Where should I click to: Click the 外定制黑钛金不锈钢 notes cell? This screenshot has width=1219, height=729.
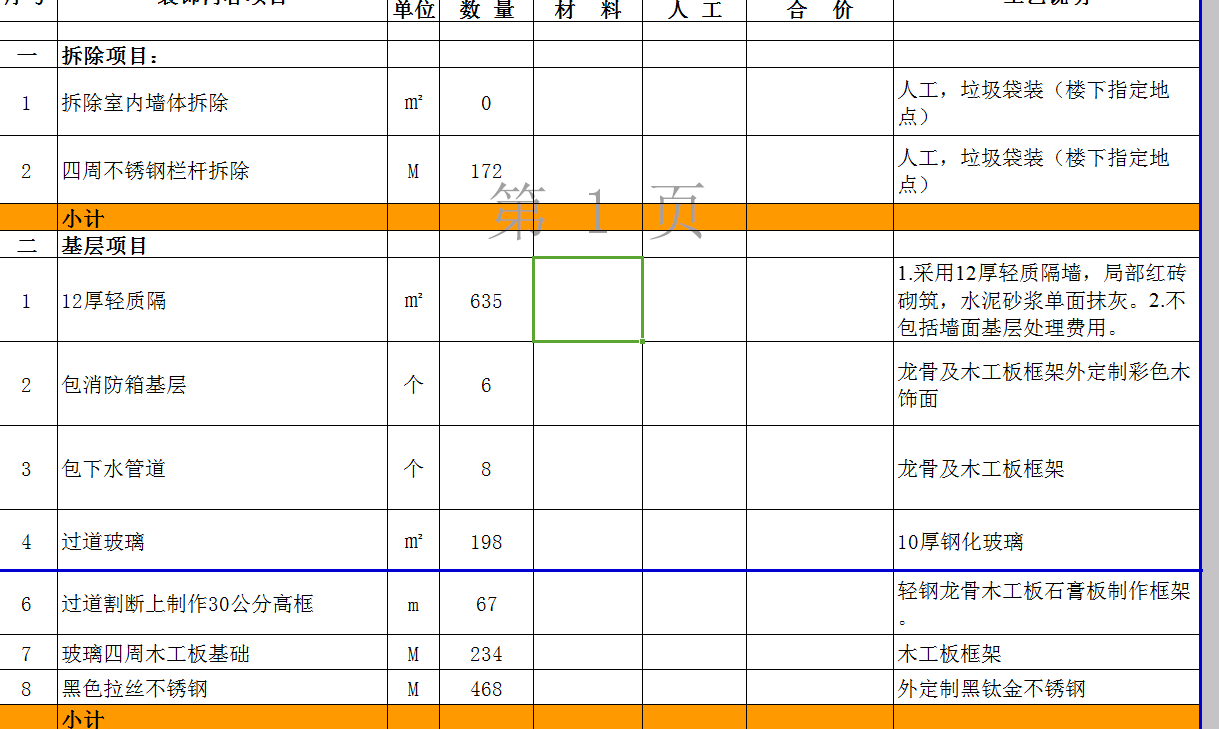[1046, 689]
